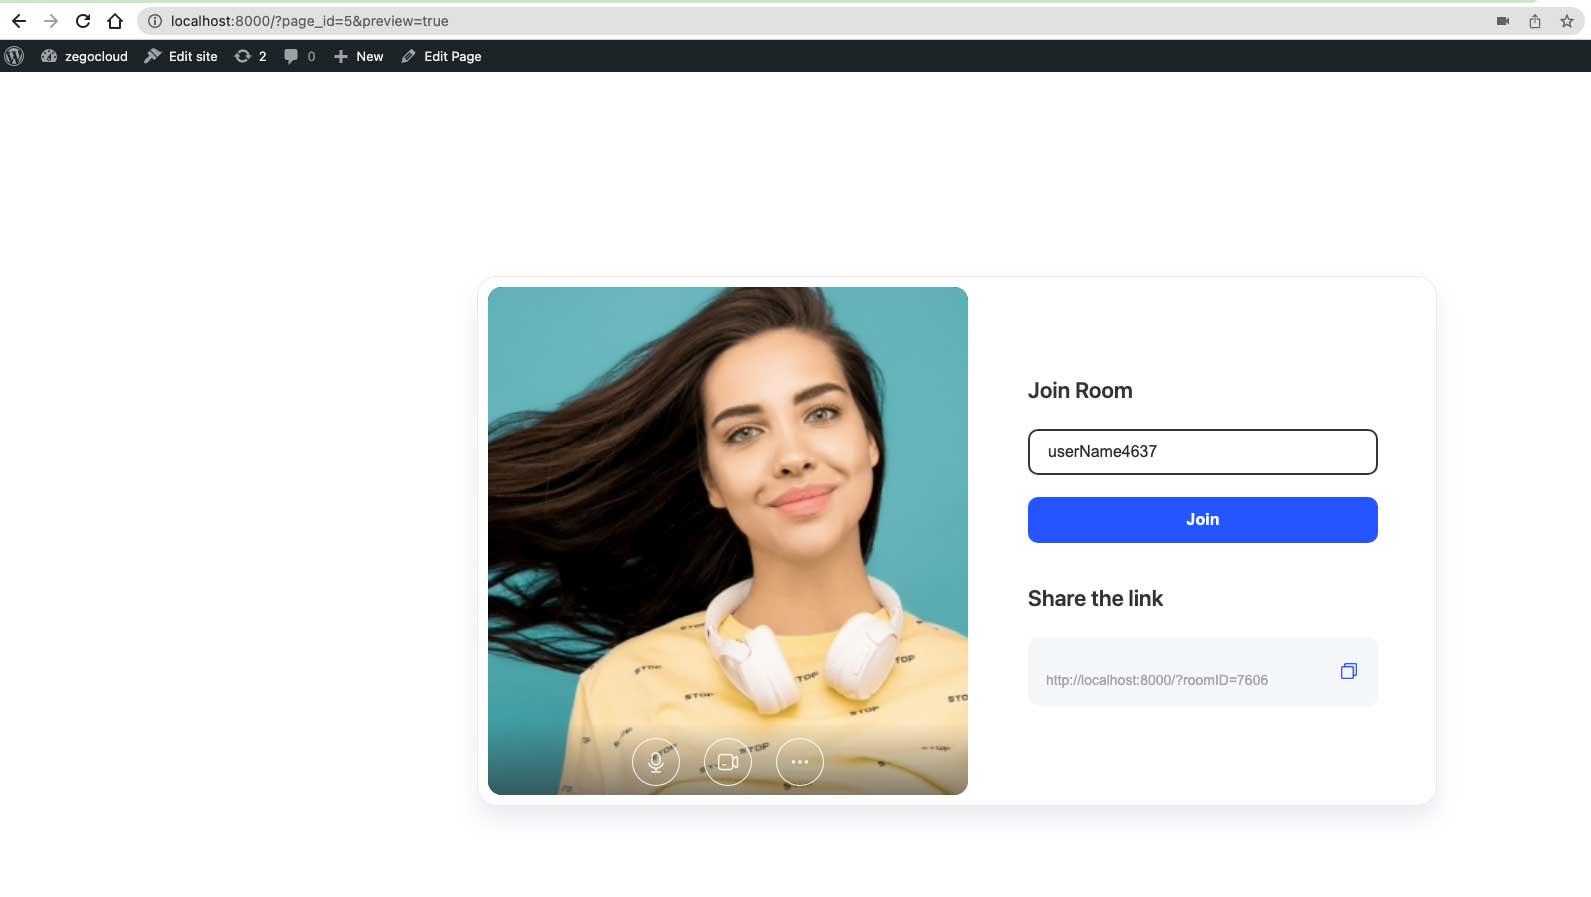The width and height of the screenshot is (1591, 897).
Task: Expand the New content menu
Action: (x=358, y=57)
